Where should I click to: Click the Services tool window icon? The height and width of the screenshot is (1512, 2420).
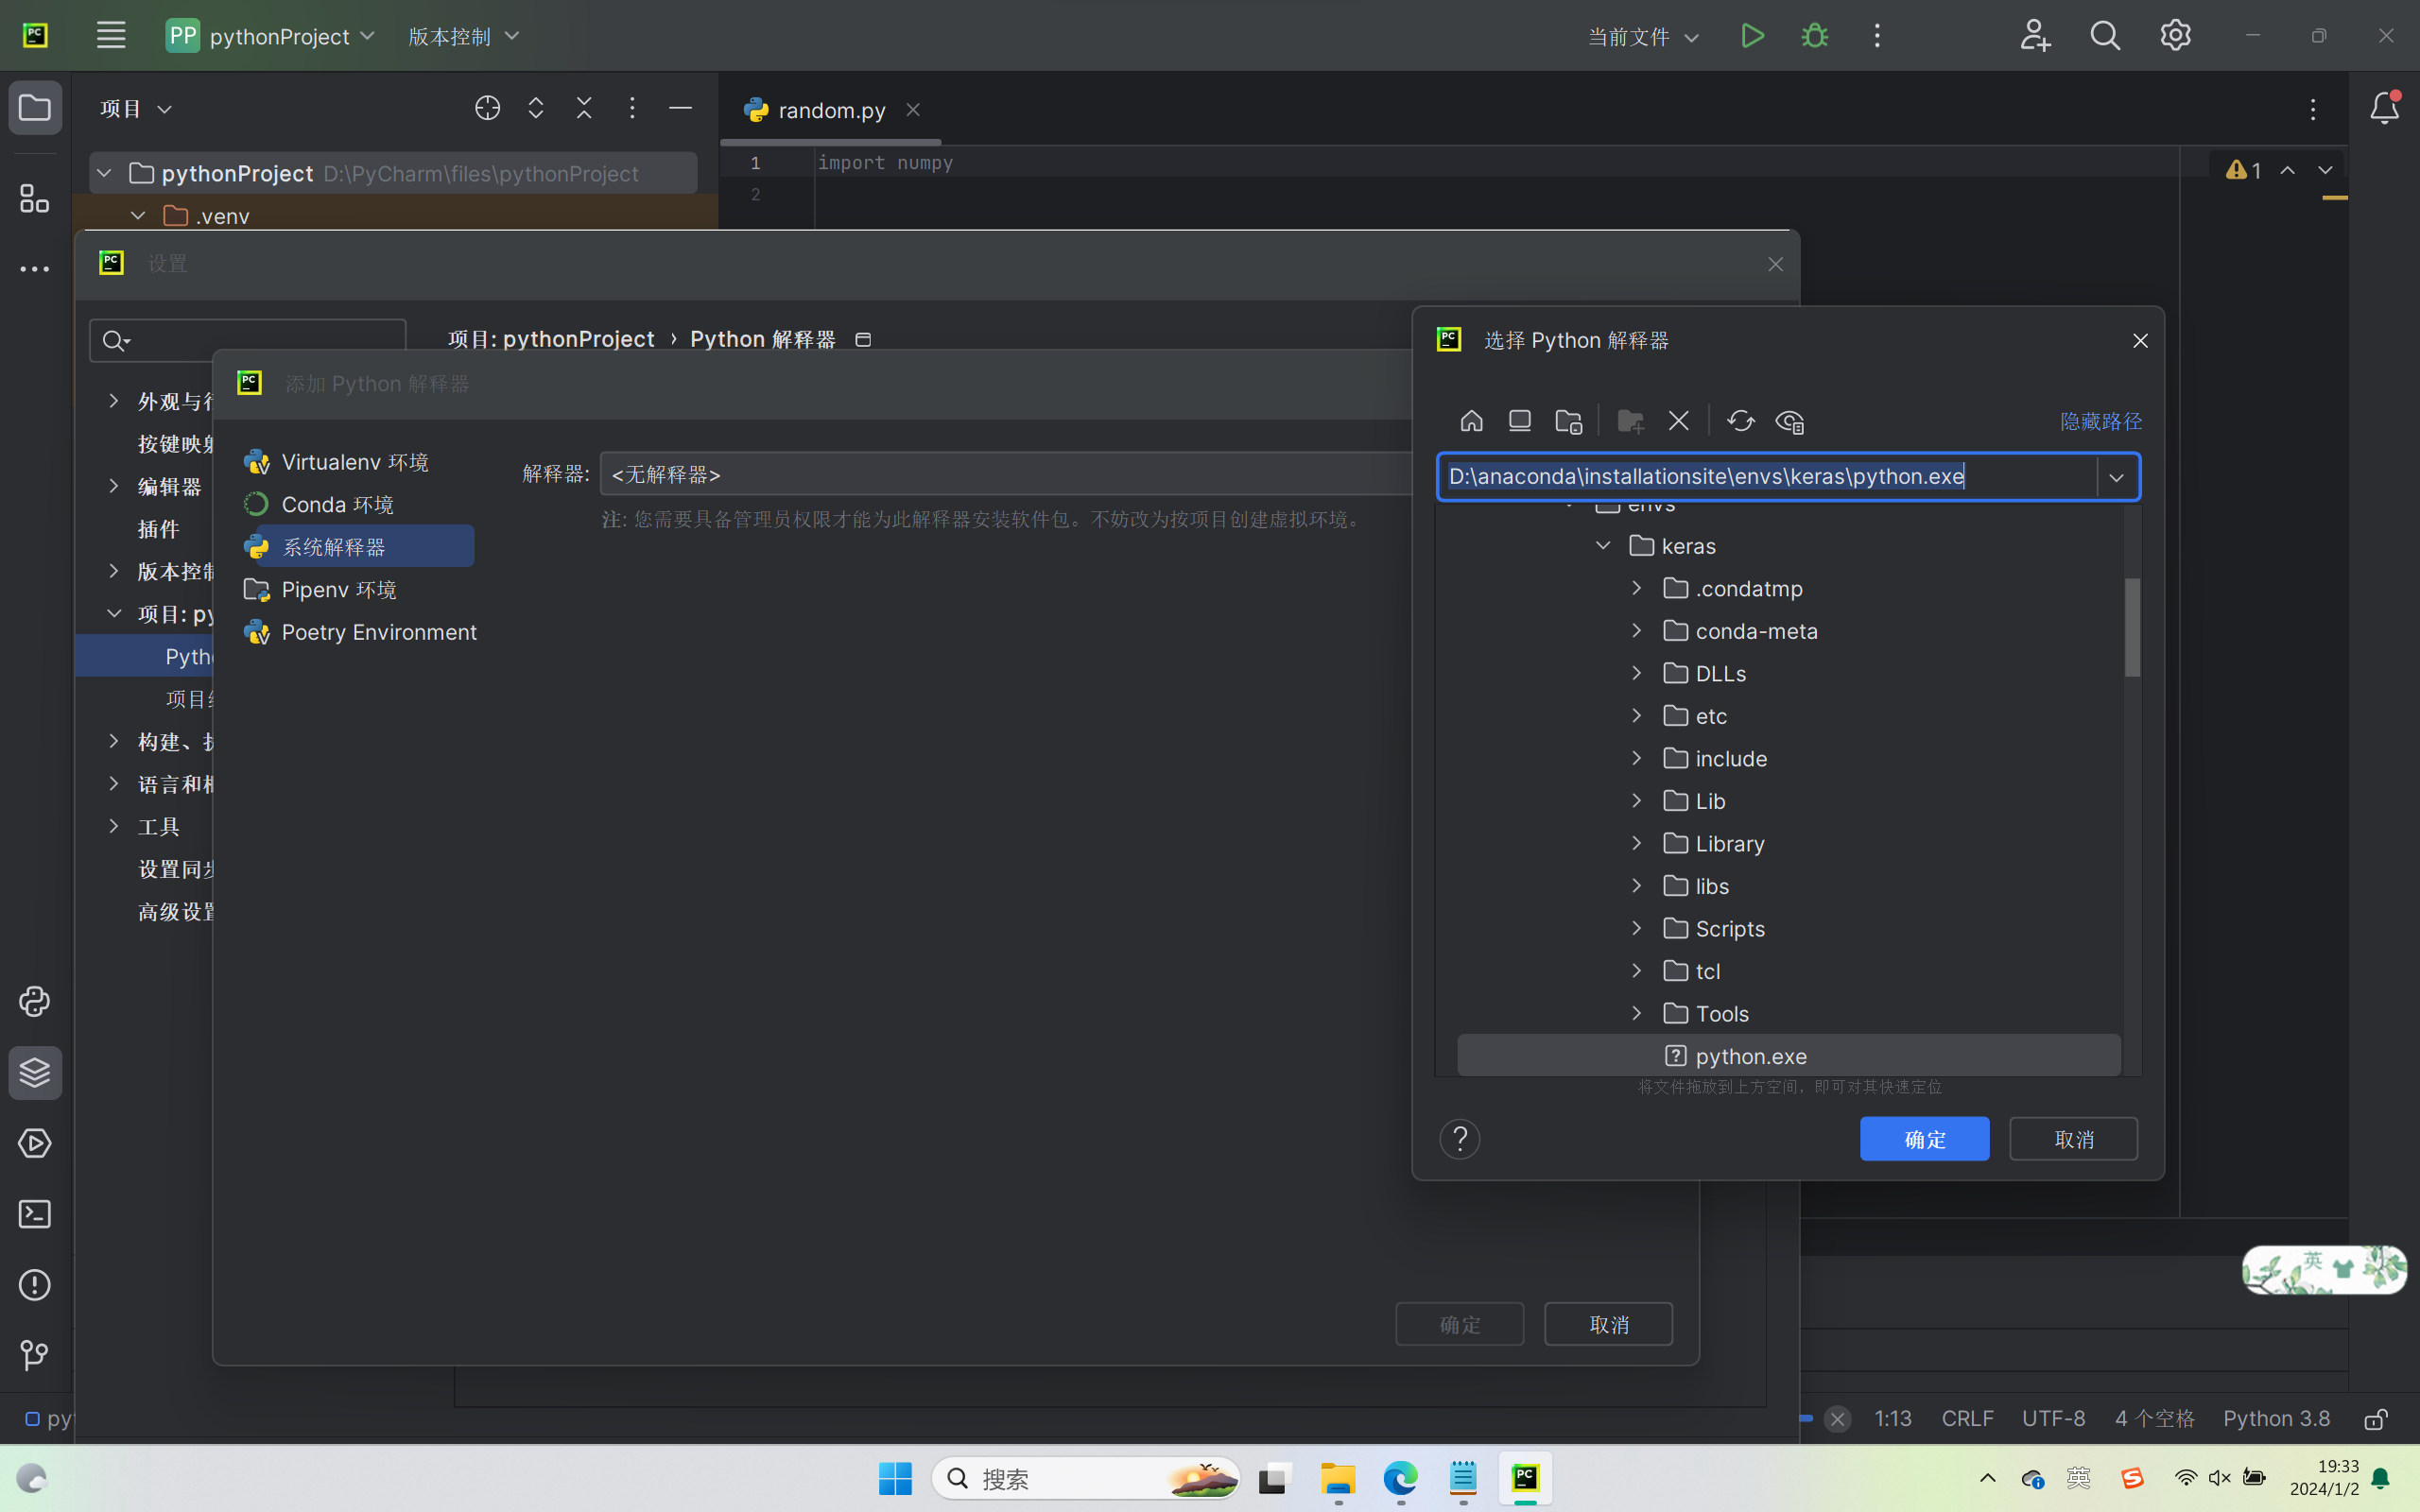35,1143
